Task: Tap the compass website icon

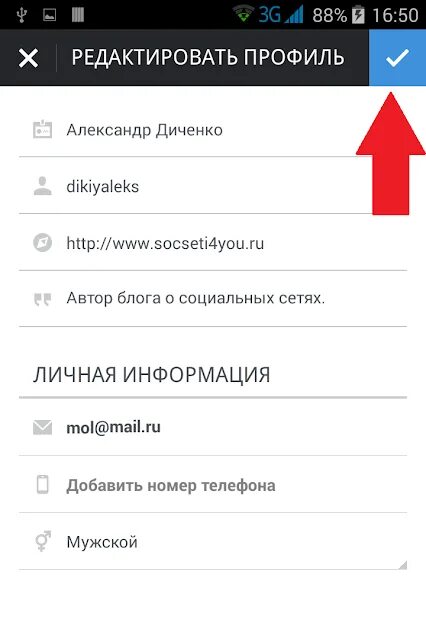Action: 42,243
